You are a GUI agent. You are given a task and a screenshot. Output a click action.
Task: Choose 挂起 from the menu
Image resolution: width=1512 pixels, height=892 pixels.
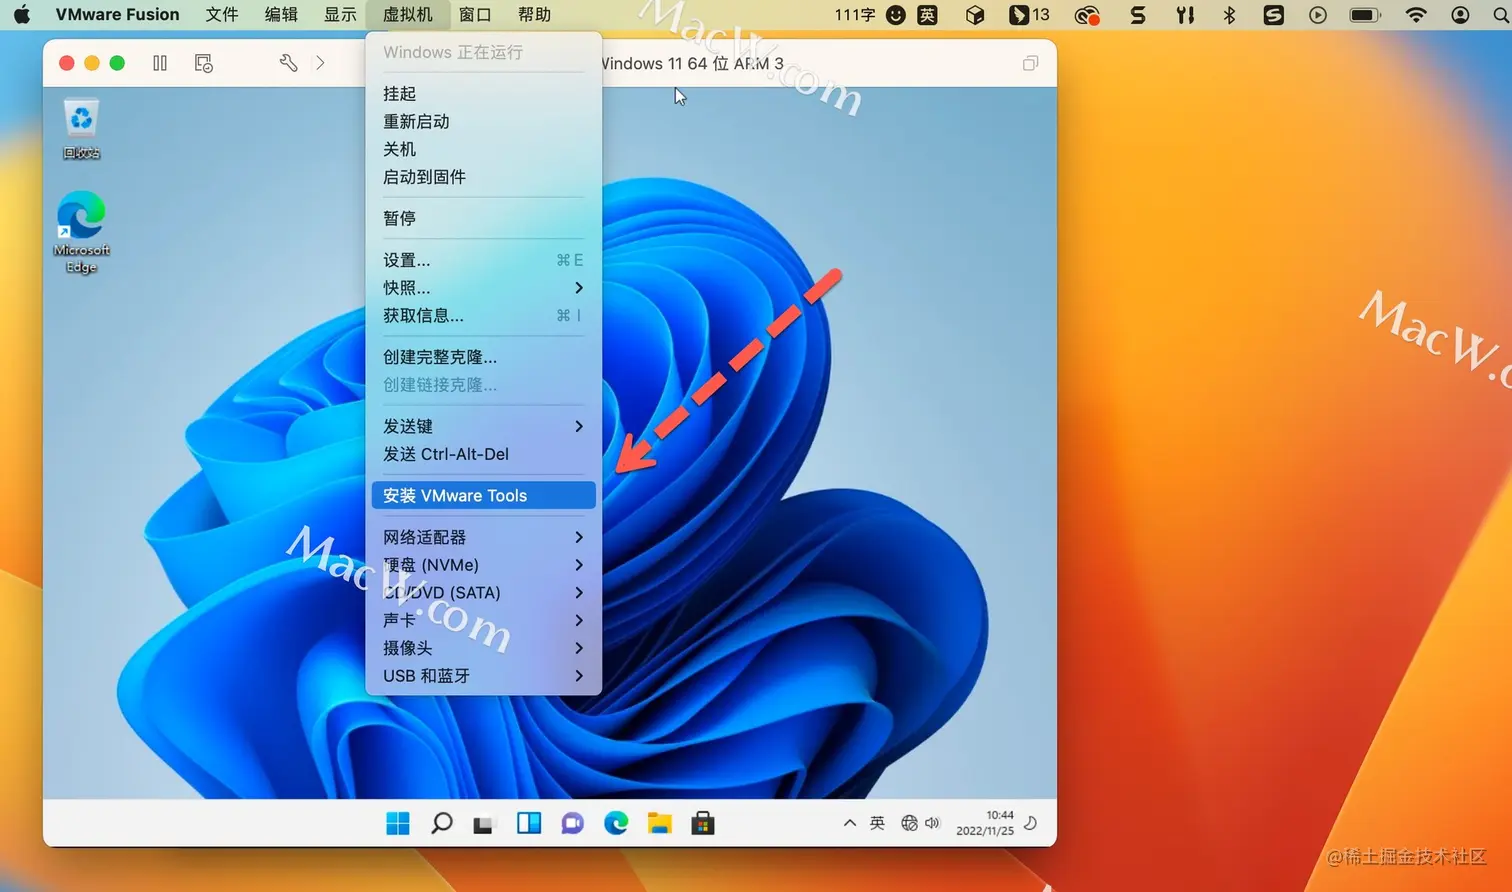(484, 93)
